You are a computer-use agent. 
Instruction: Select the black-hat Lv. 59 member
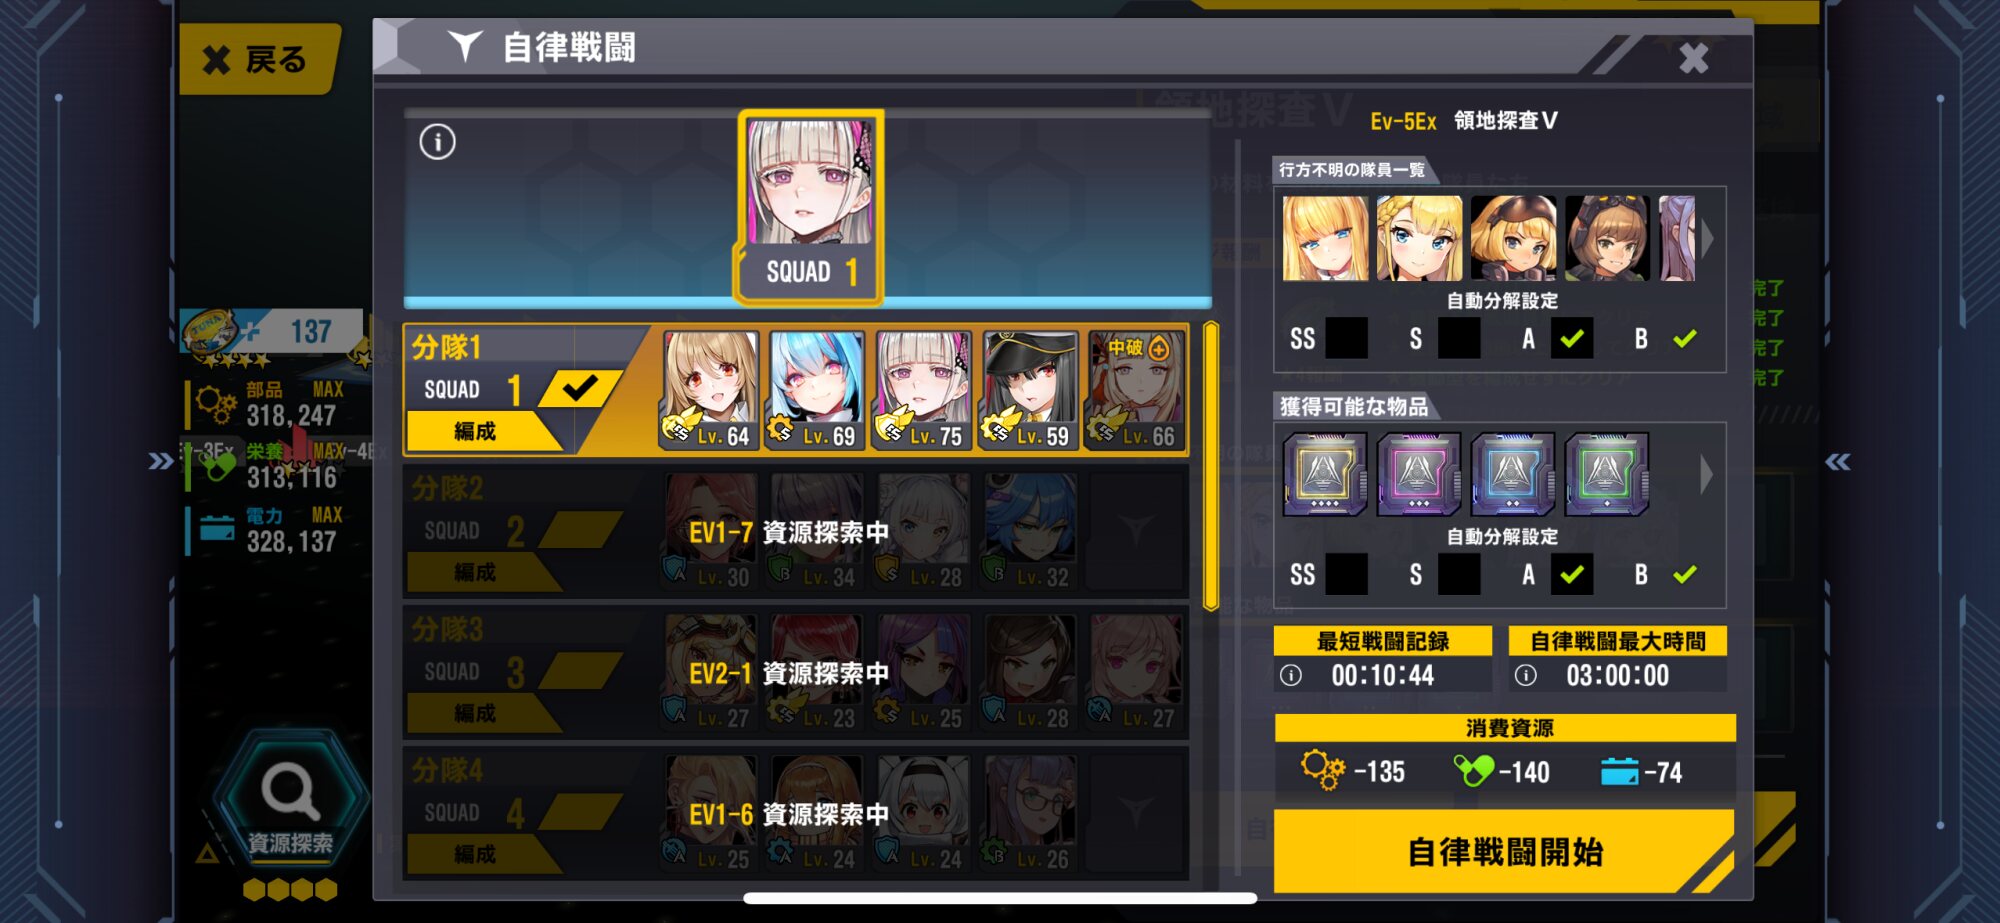click(x=1030, y=390)
